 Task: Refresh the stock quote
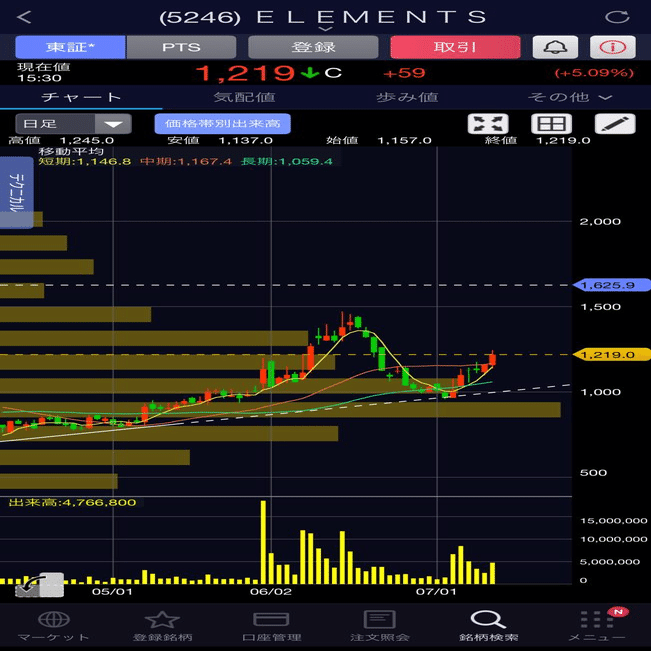pos(617,17)
